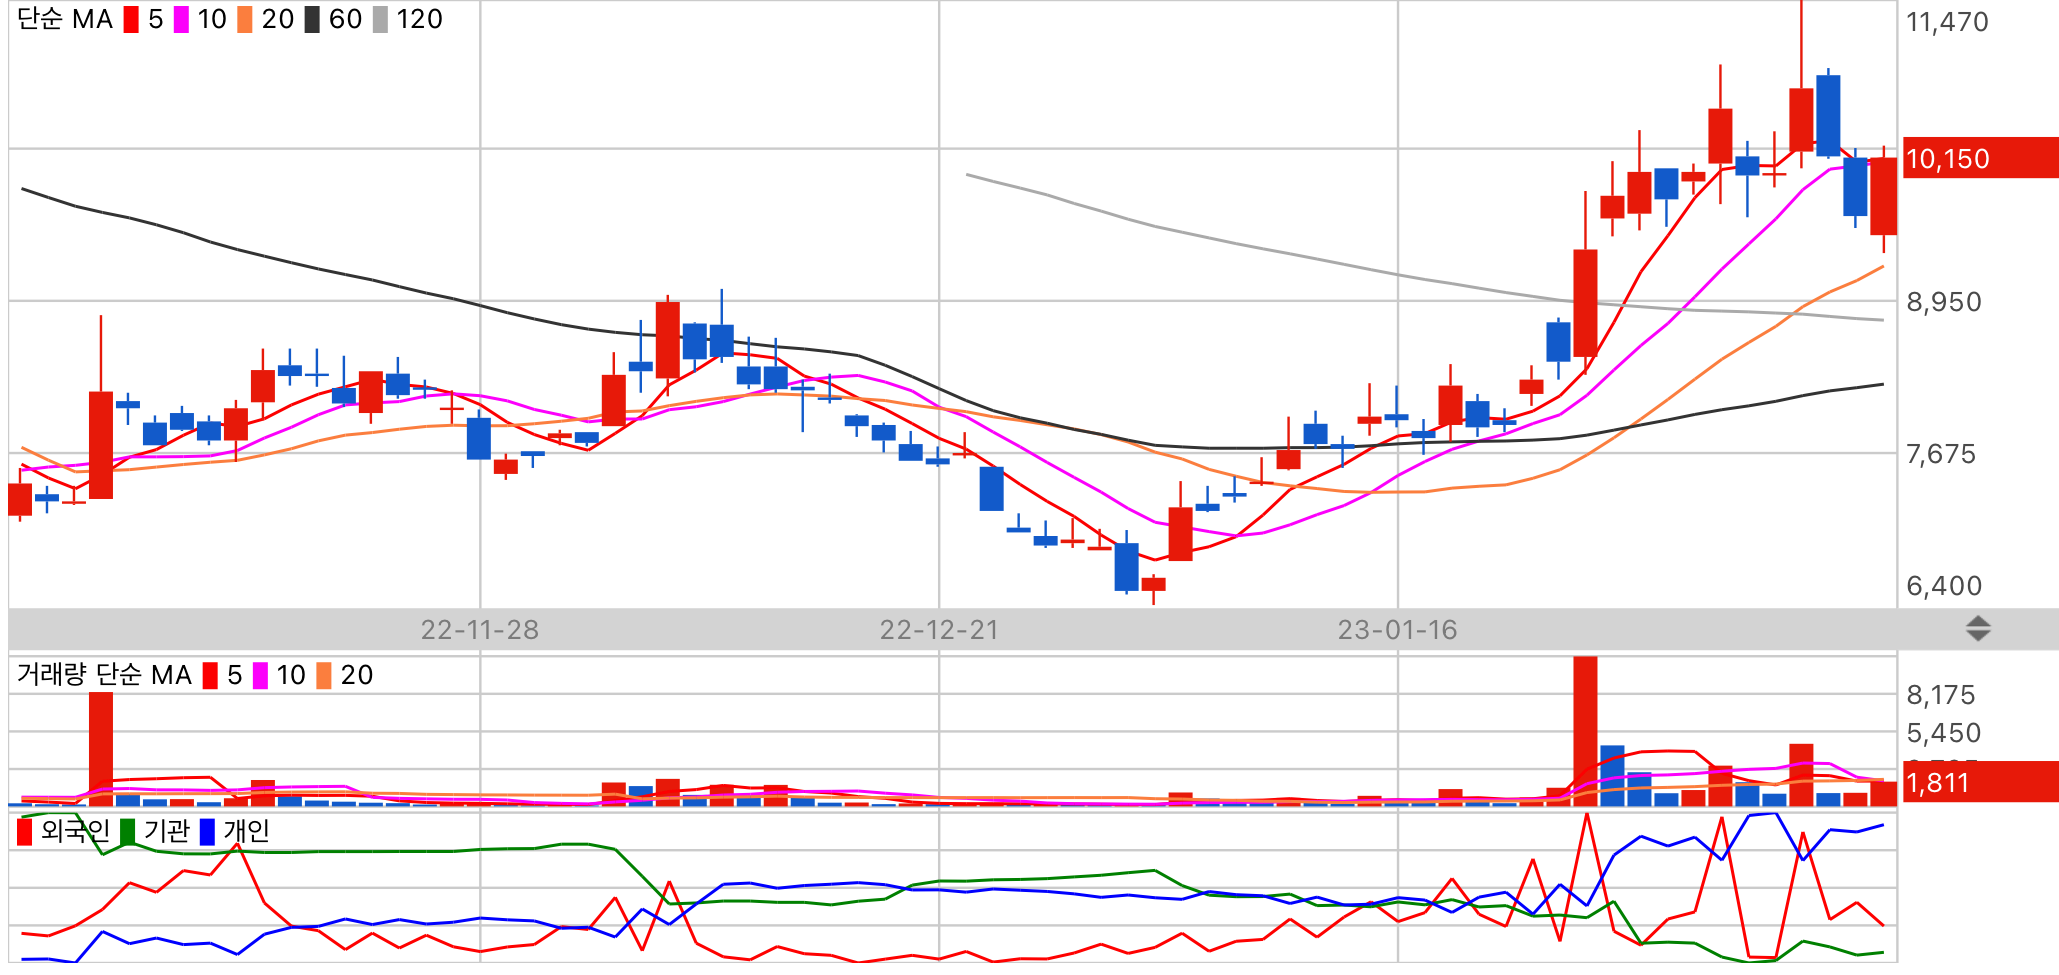Click the blue 개인 legend swatch
This screenshot has height=975, width=2059.
coord(207,832)
